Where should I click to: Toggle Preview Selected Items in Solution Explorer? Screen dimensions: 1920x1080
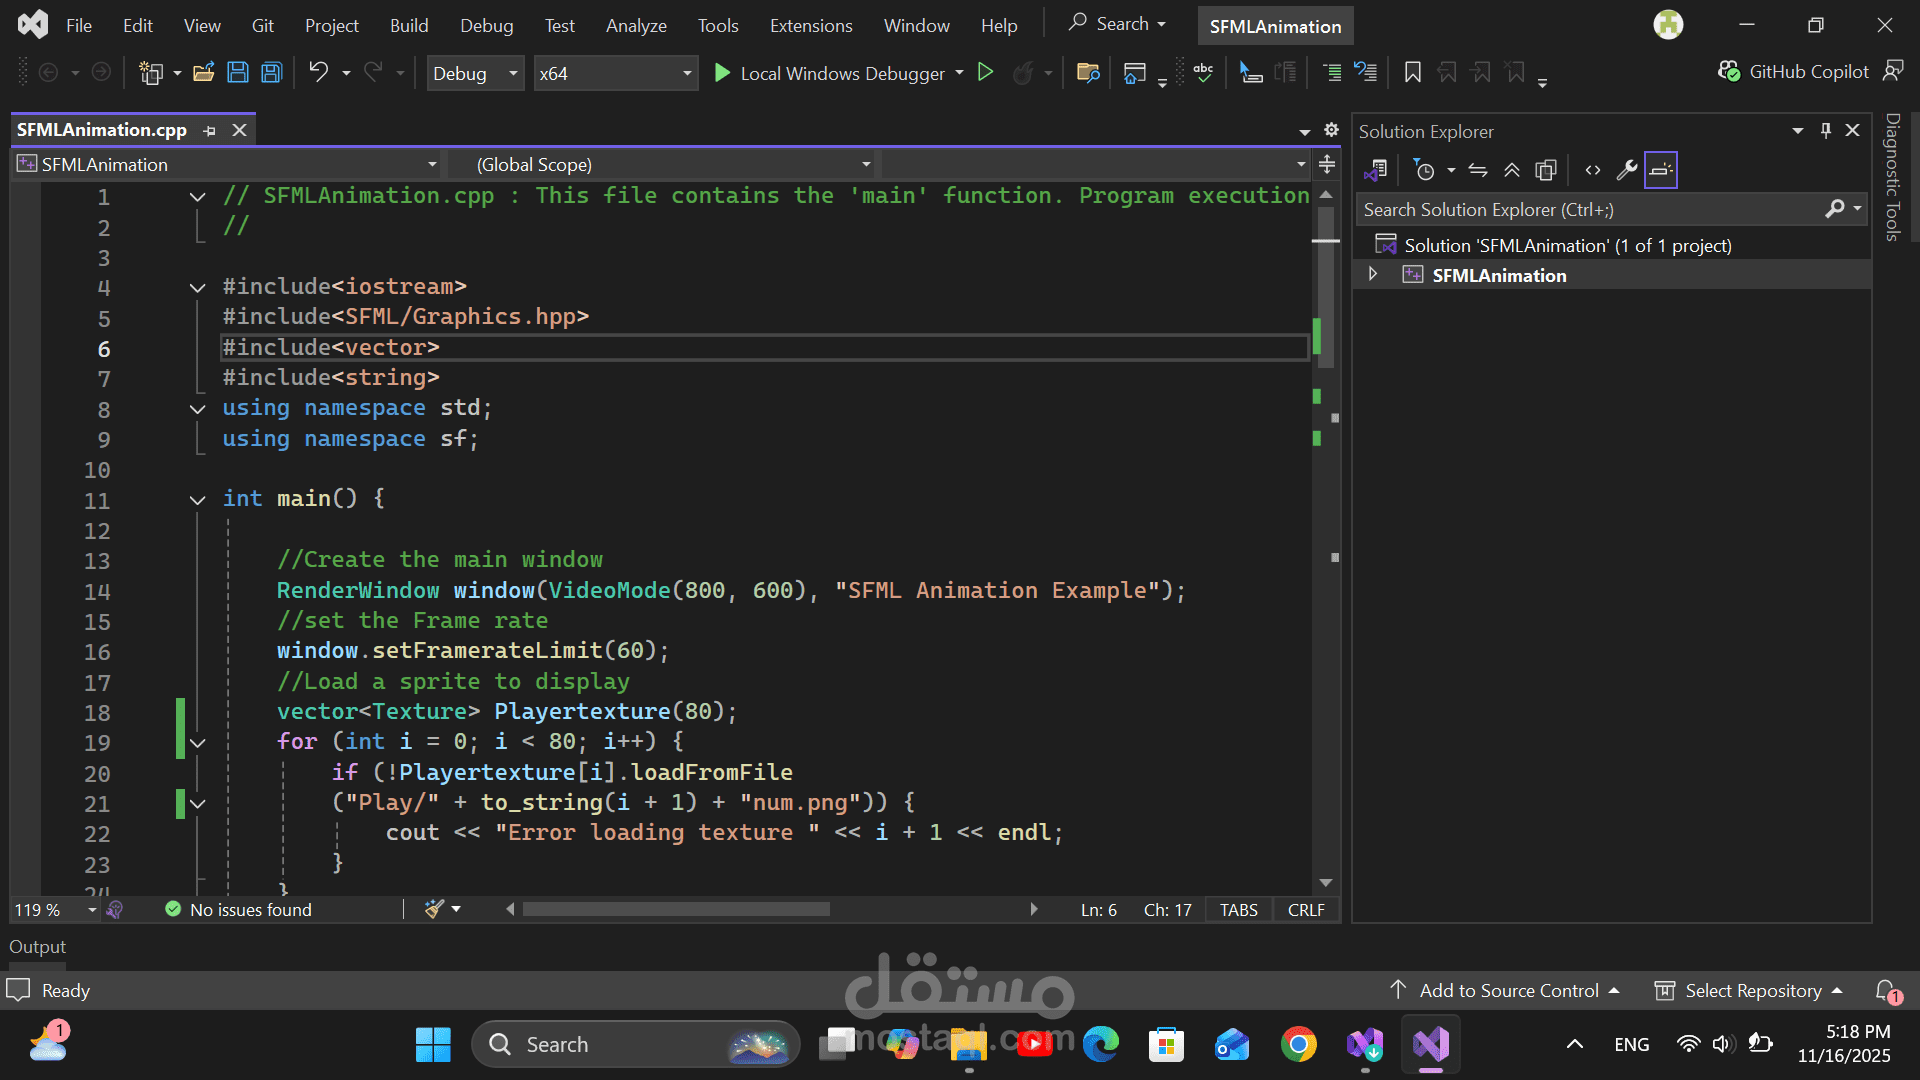1547,170
